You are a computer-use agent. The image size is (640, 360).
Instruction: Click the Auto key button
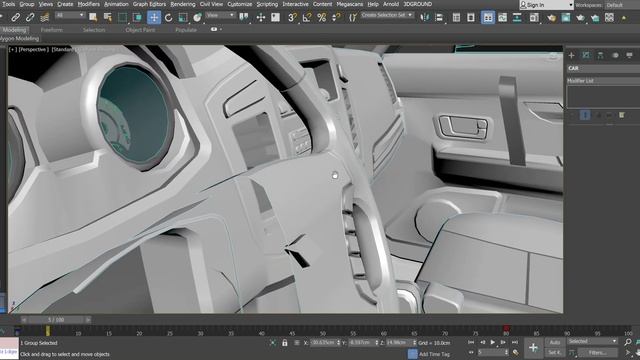554,342
